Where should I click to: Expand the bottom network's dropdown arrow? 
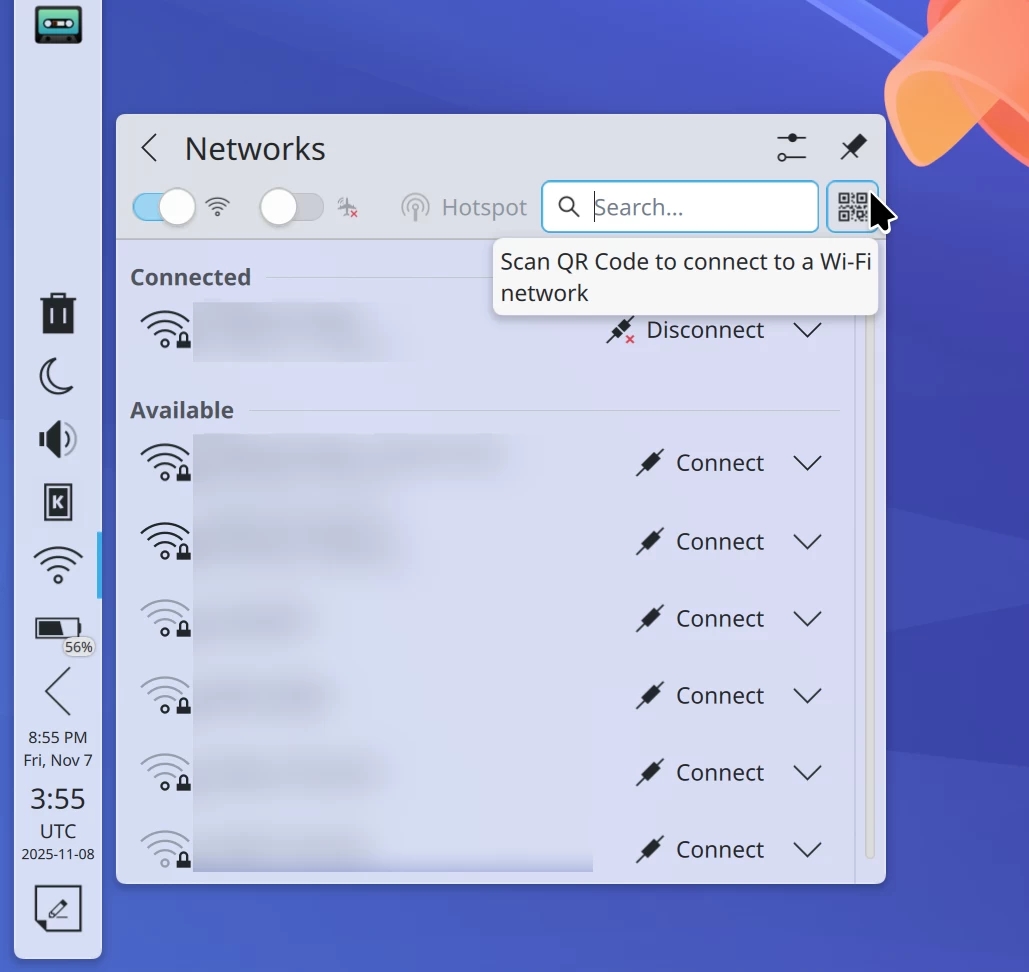click(x=807, y=849)
